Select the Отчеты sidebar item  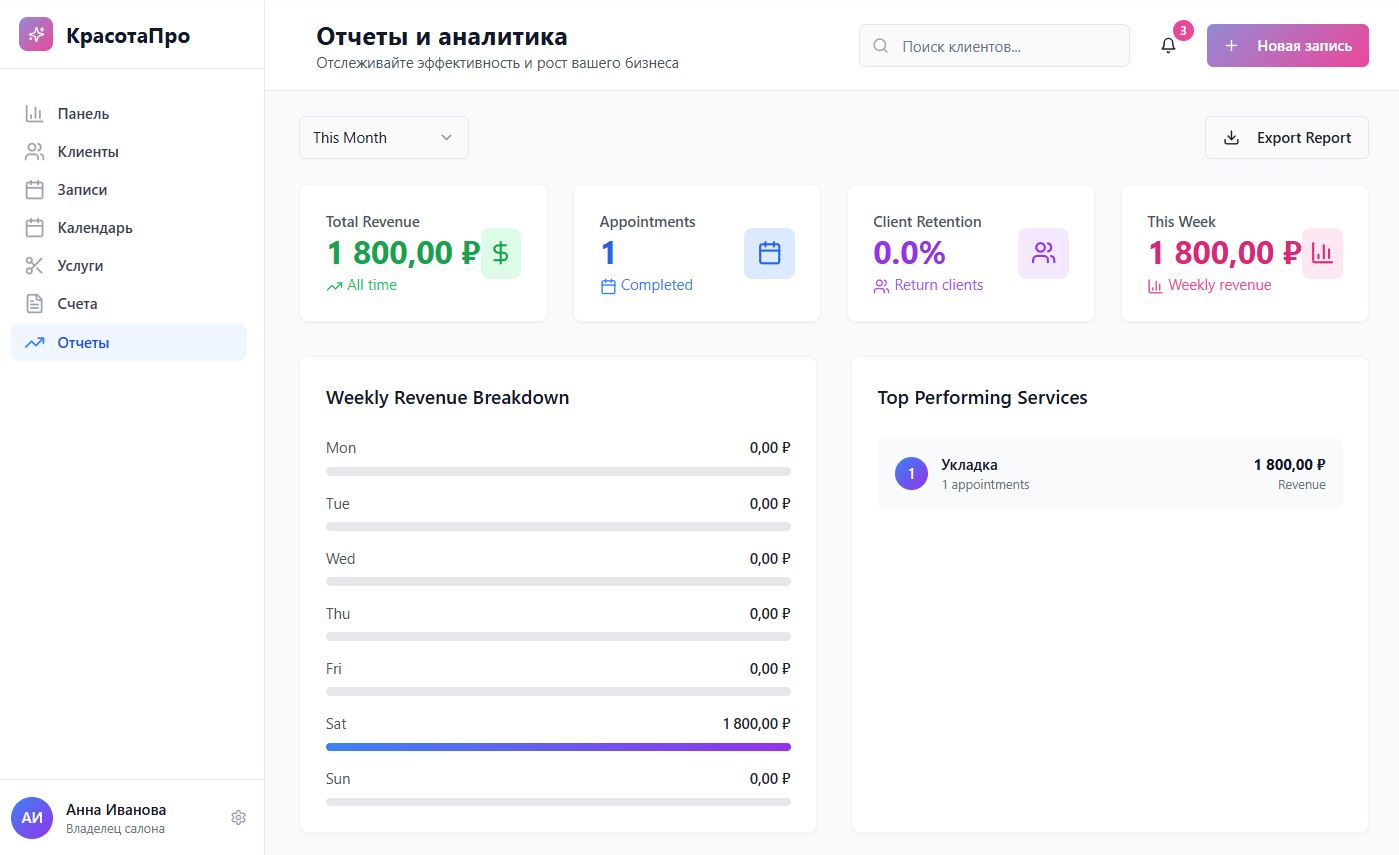click(83, 343)
